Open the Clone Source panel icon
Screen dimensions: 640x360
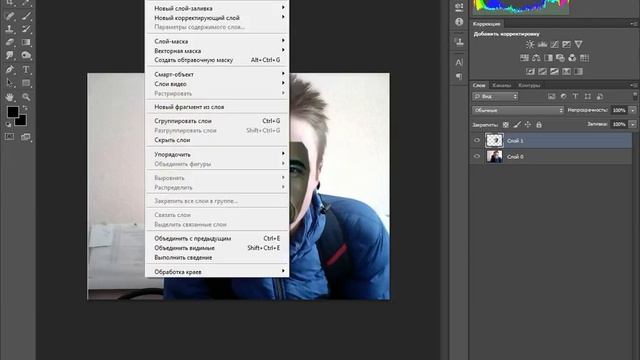click(x=459, y=42)
